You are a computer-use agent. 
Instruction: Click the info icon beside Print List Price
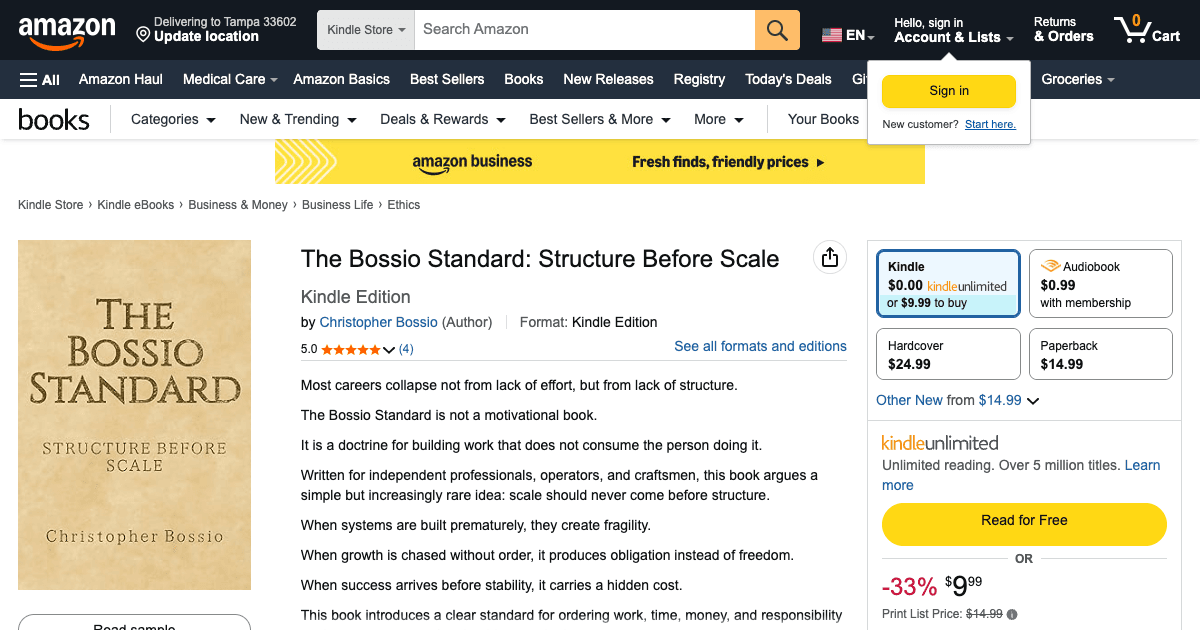1010,614
